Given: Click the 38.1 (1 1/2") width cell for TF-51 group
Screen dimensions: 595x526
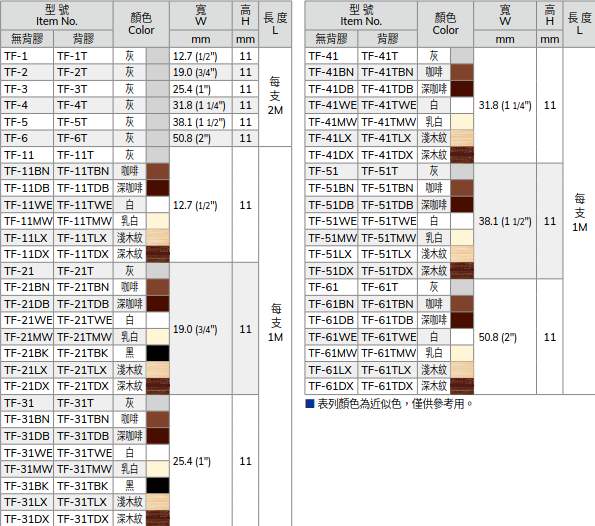Looking at the screenshot, I should tap(505, 221).
